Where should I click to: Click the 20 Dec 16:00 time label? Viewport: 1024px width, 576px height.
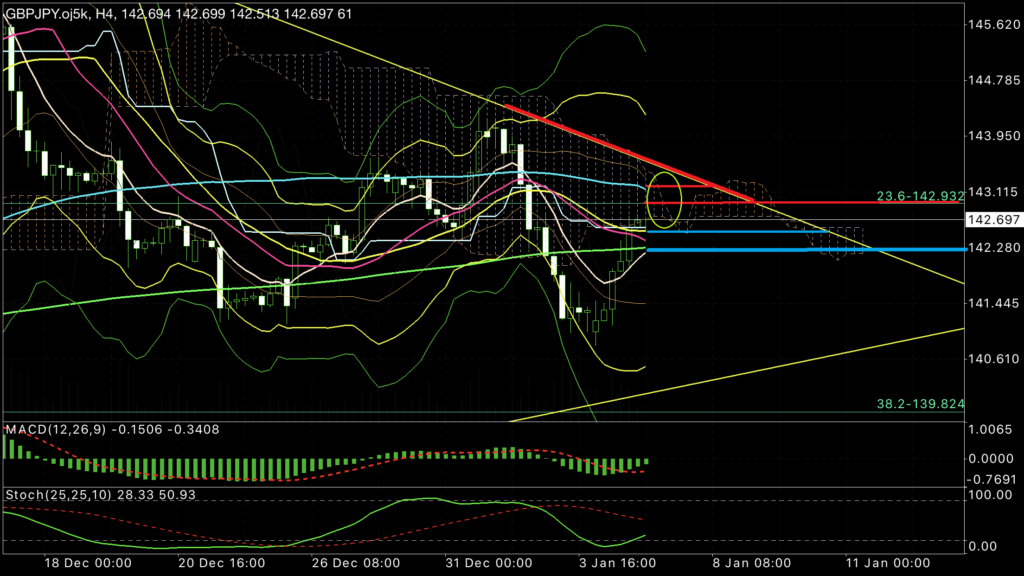pos(221,563)
